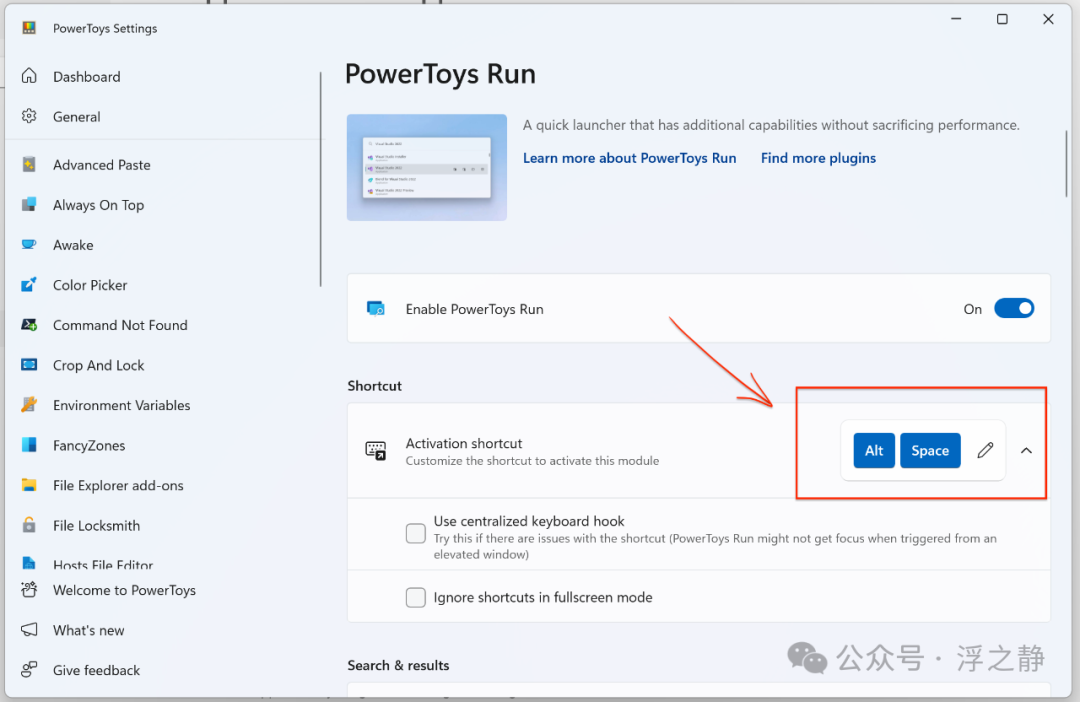Click the File Explorer add-ons folder icon
The height and width of the screenshot is (702, 1080).
tap(29, 484)
